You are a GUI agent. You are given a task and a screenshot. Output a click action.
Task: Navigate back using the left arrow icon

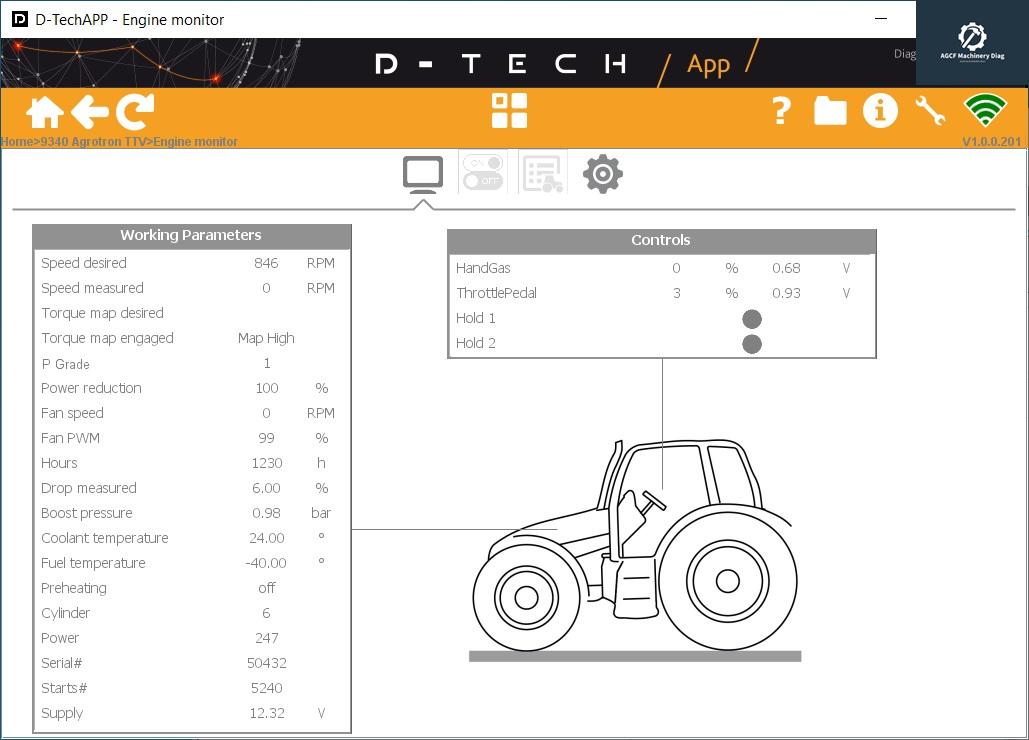click(x=89, y=111)
